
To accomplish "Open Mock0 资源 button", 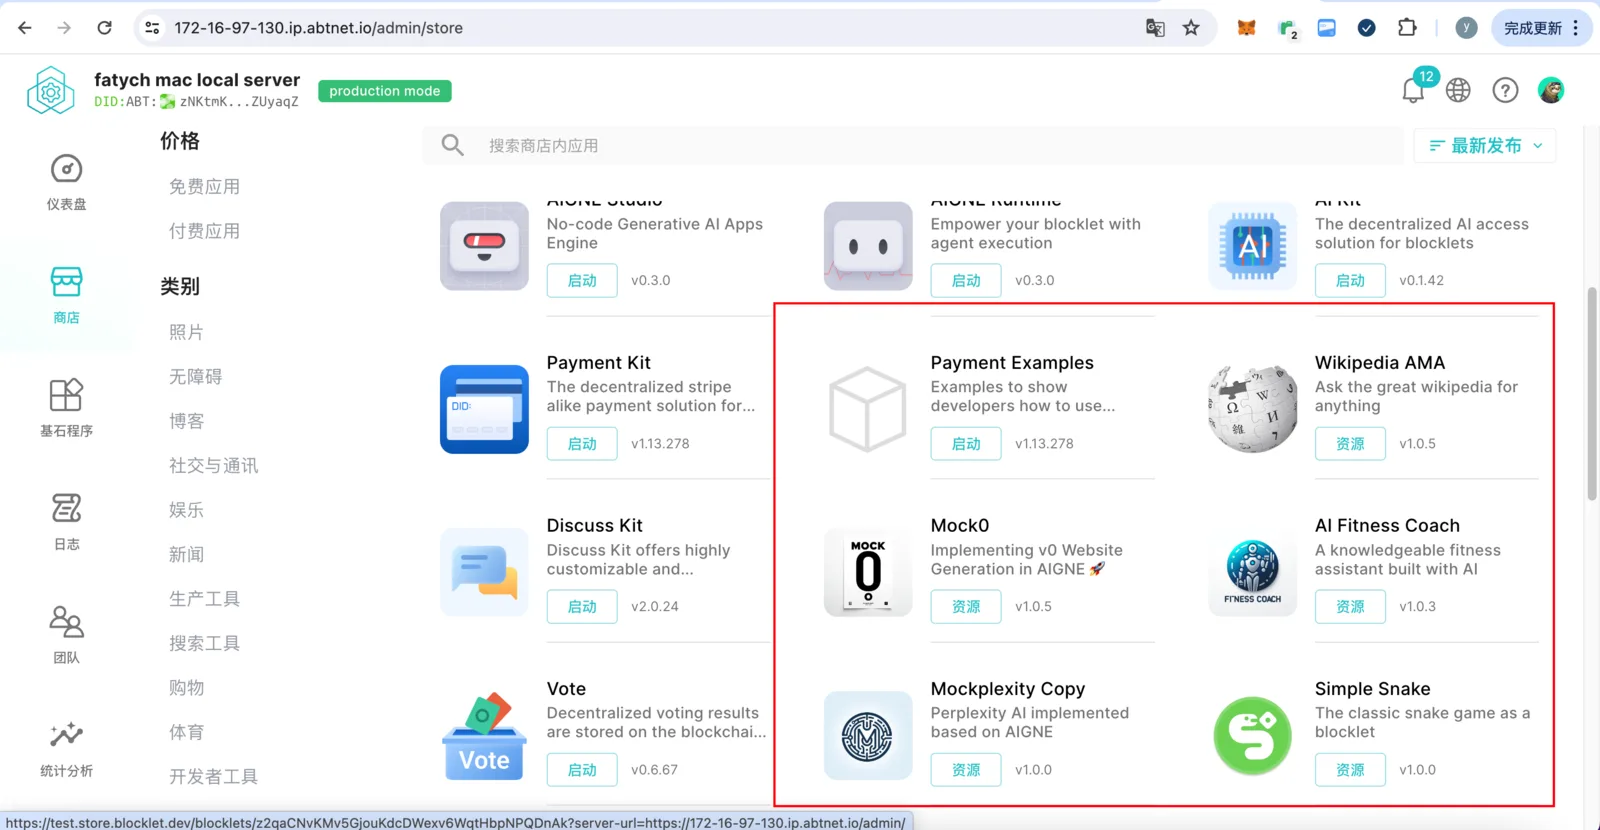I will point(966,607).
